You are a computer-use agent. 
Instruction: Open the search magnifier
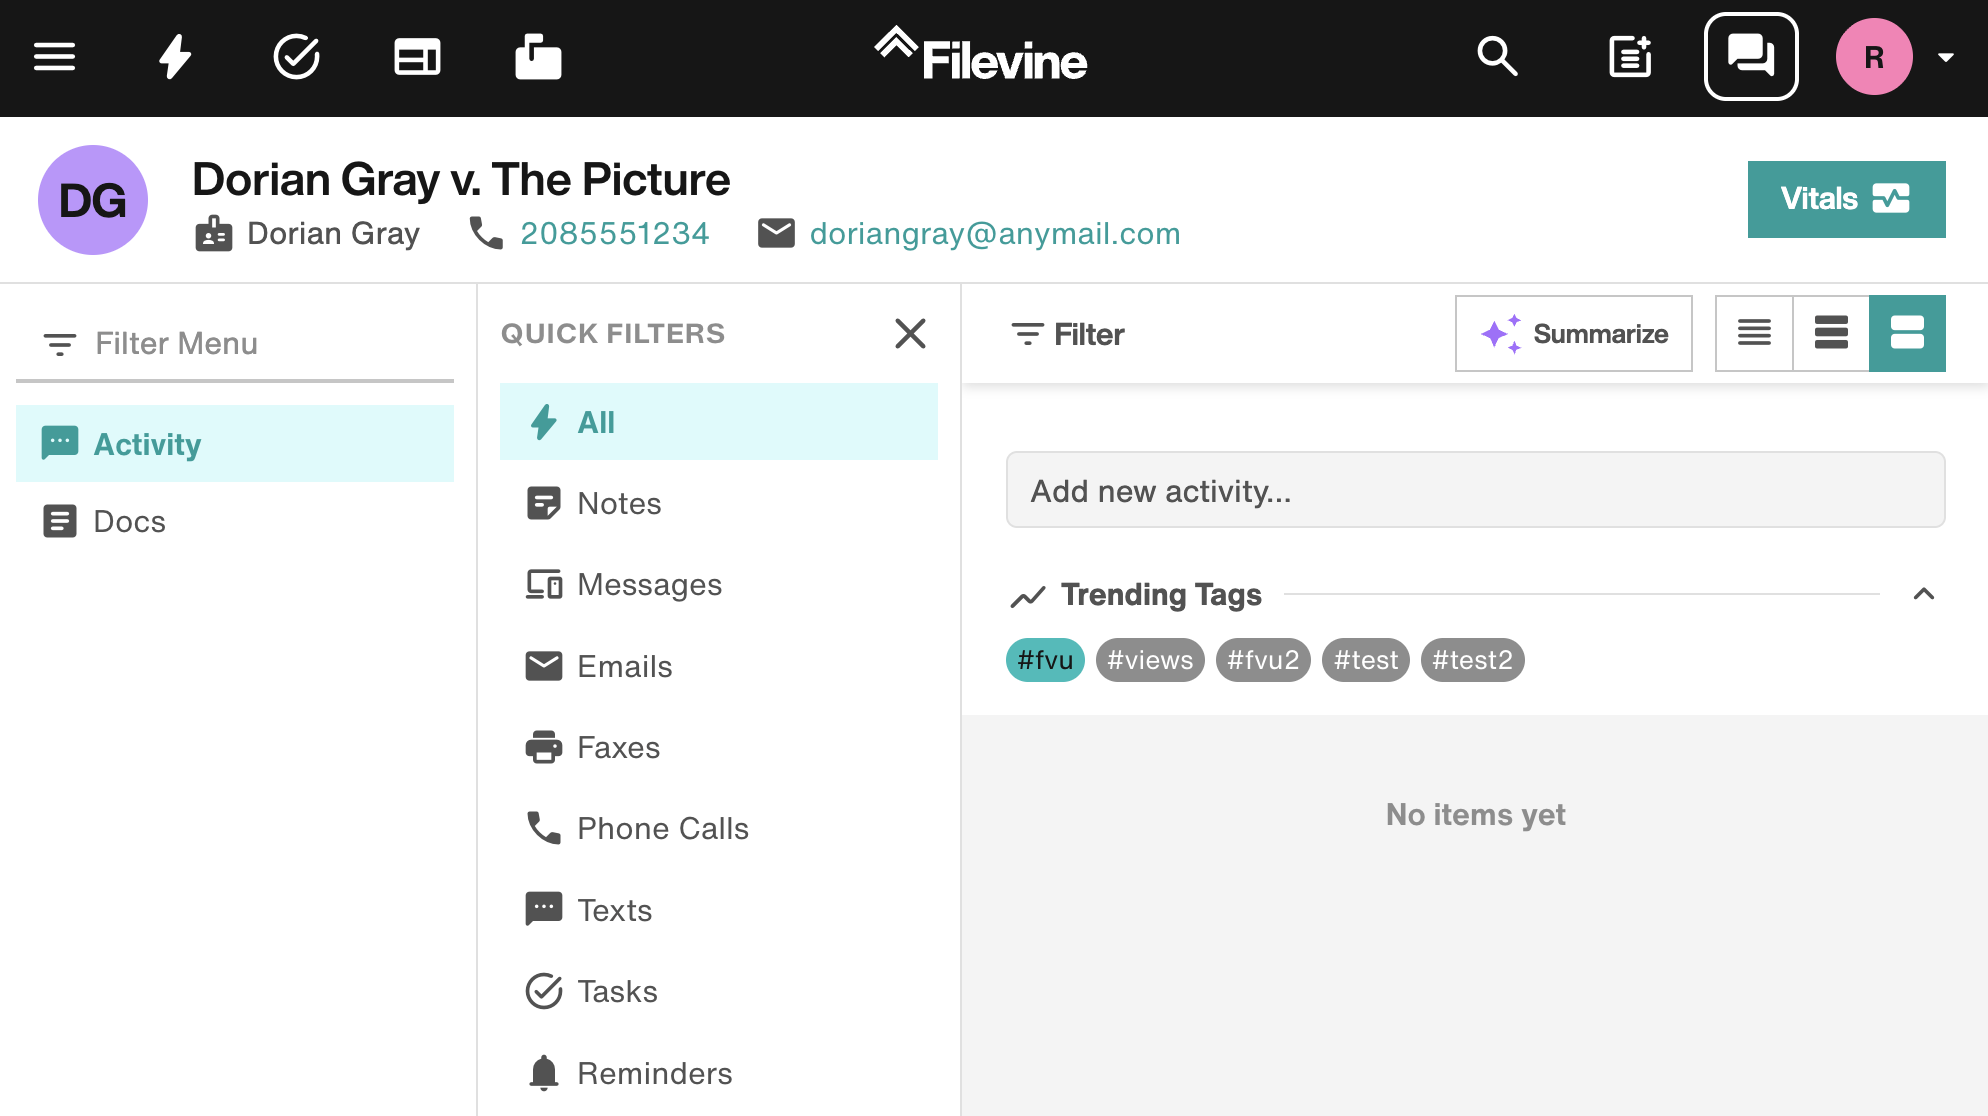[1497, 57]
